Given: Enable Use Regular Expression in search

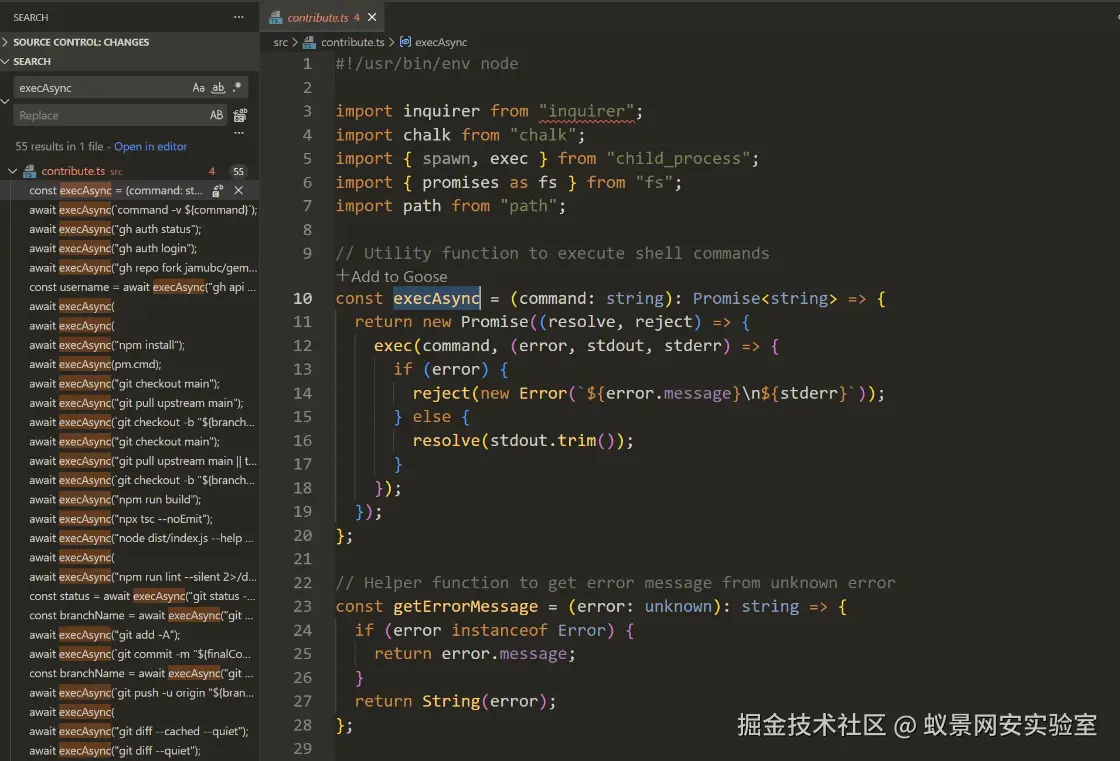Looking at the screenshot, I should (237, 87).
